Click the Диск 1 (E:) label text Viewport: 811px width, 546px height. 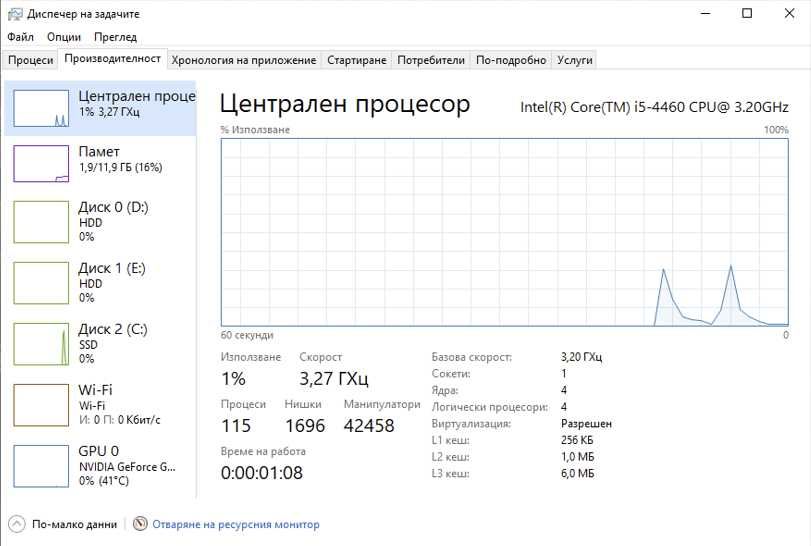click(x=112, y=268)
